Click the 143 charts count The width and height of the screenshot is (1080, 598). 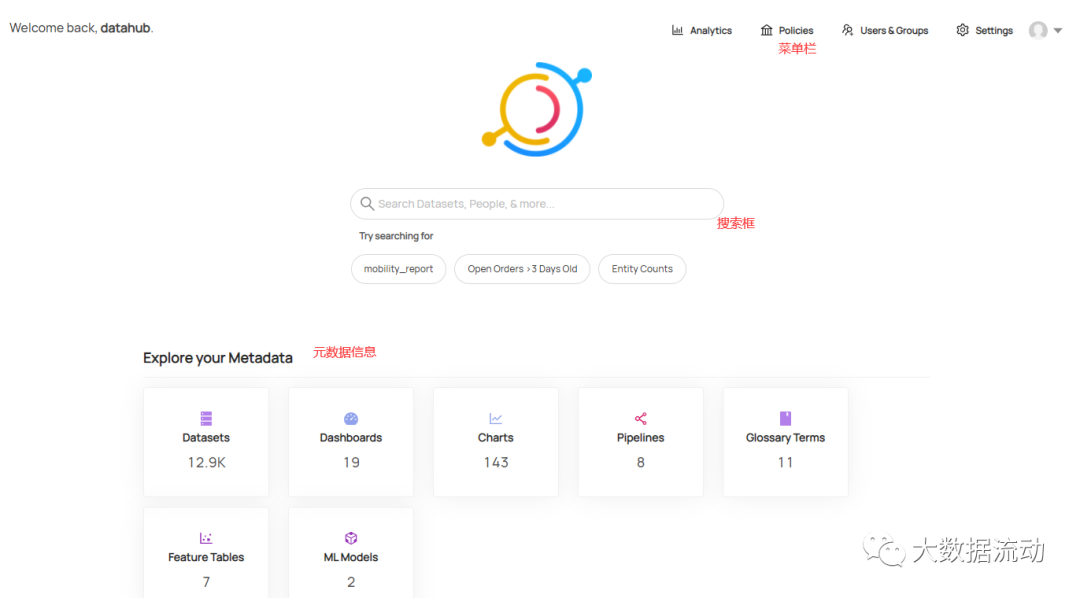click(x=496, y=462)
